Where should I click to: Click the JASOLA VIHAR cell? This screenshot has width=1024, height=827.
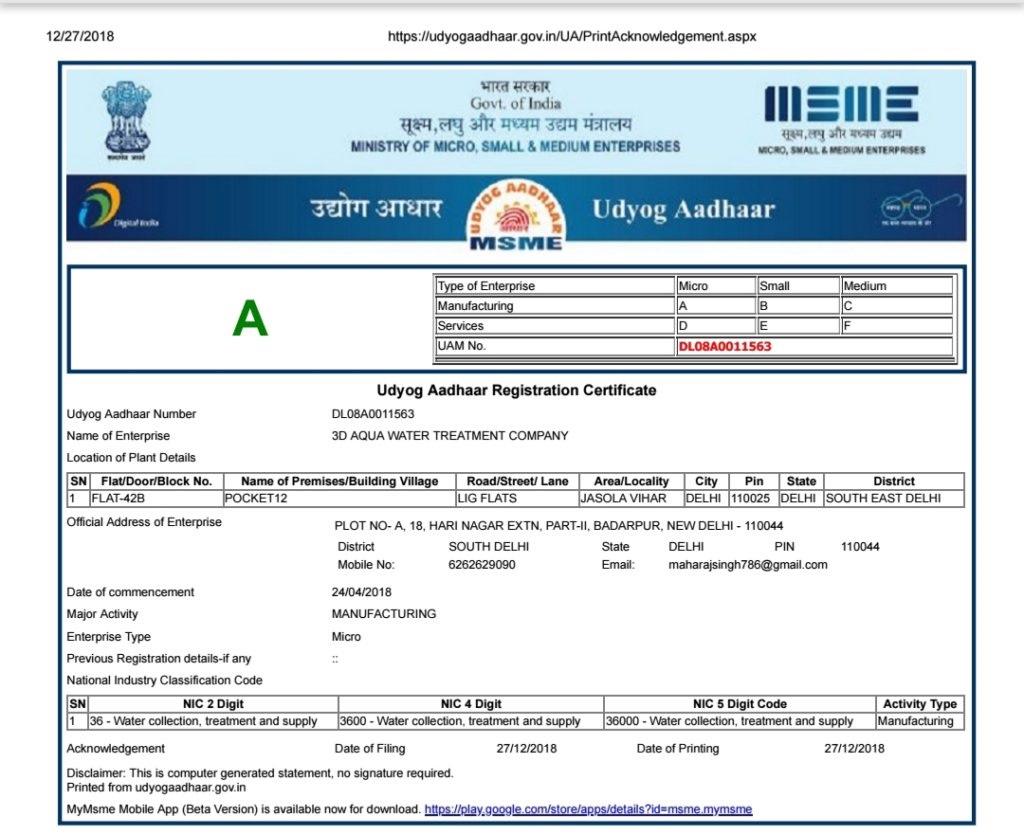(631, 498)
